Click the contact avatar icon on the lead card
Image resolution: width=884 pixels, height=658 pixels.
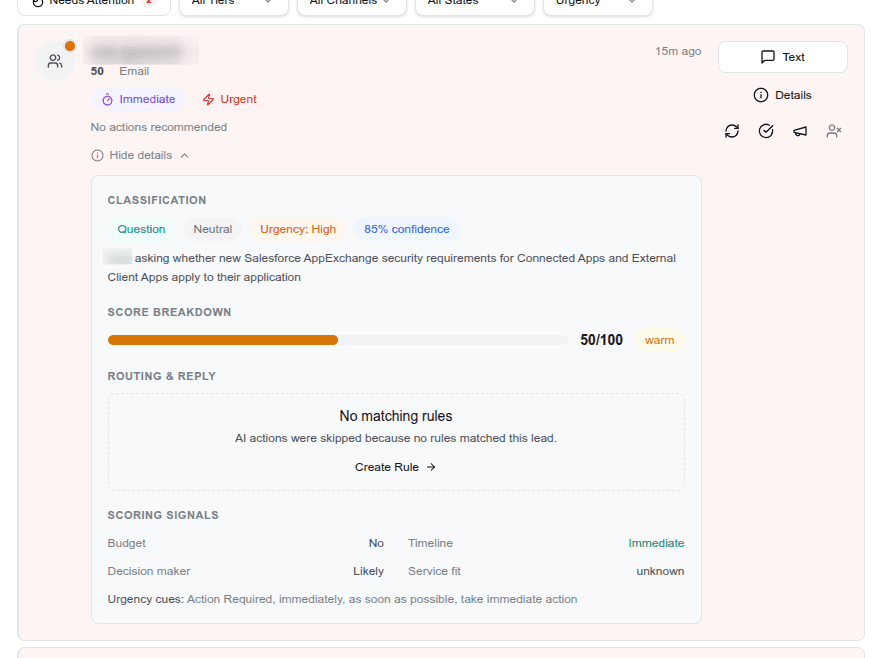pos(55,60)
